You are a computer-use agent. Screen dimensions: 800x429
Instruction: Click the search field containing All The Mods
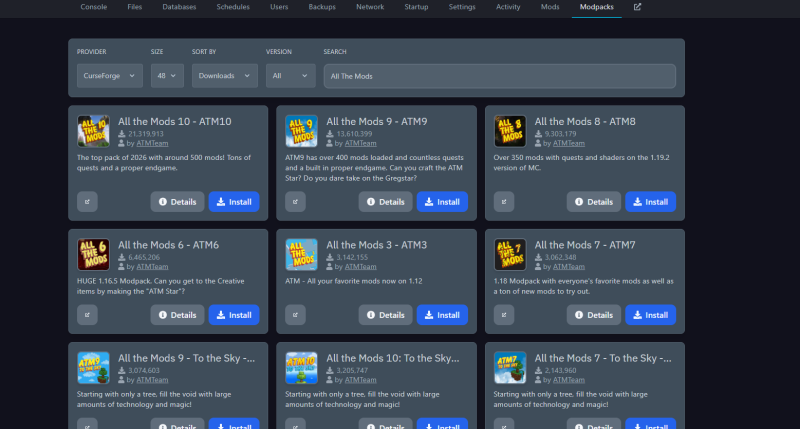[x=499, y=76]
